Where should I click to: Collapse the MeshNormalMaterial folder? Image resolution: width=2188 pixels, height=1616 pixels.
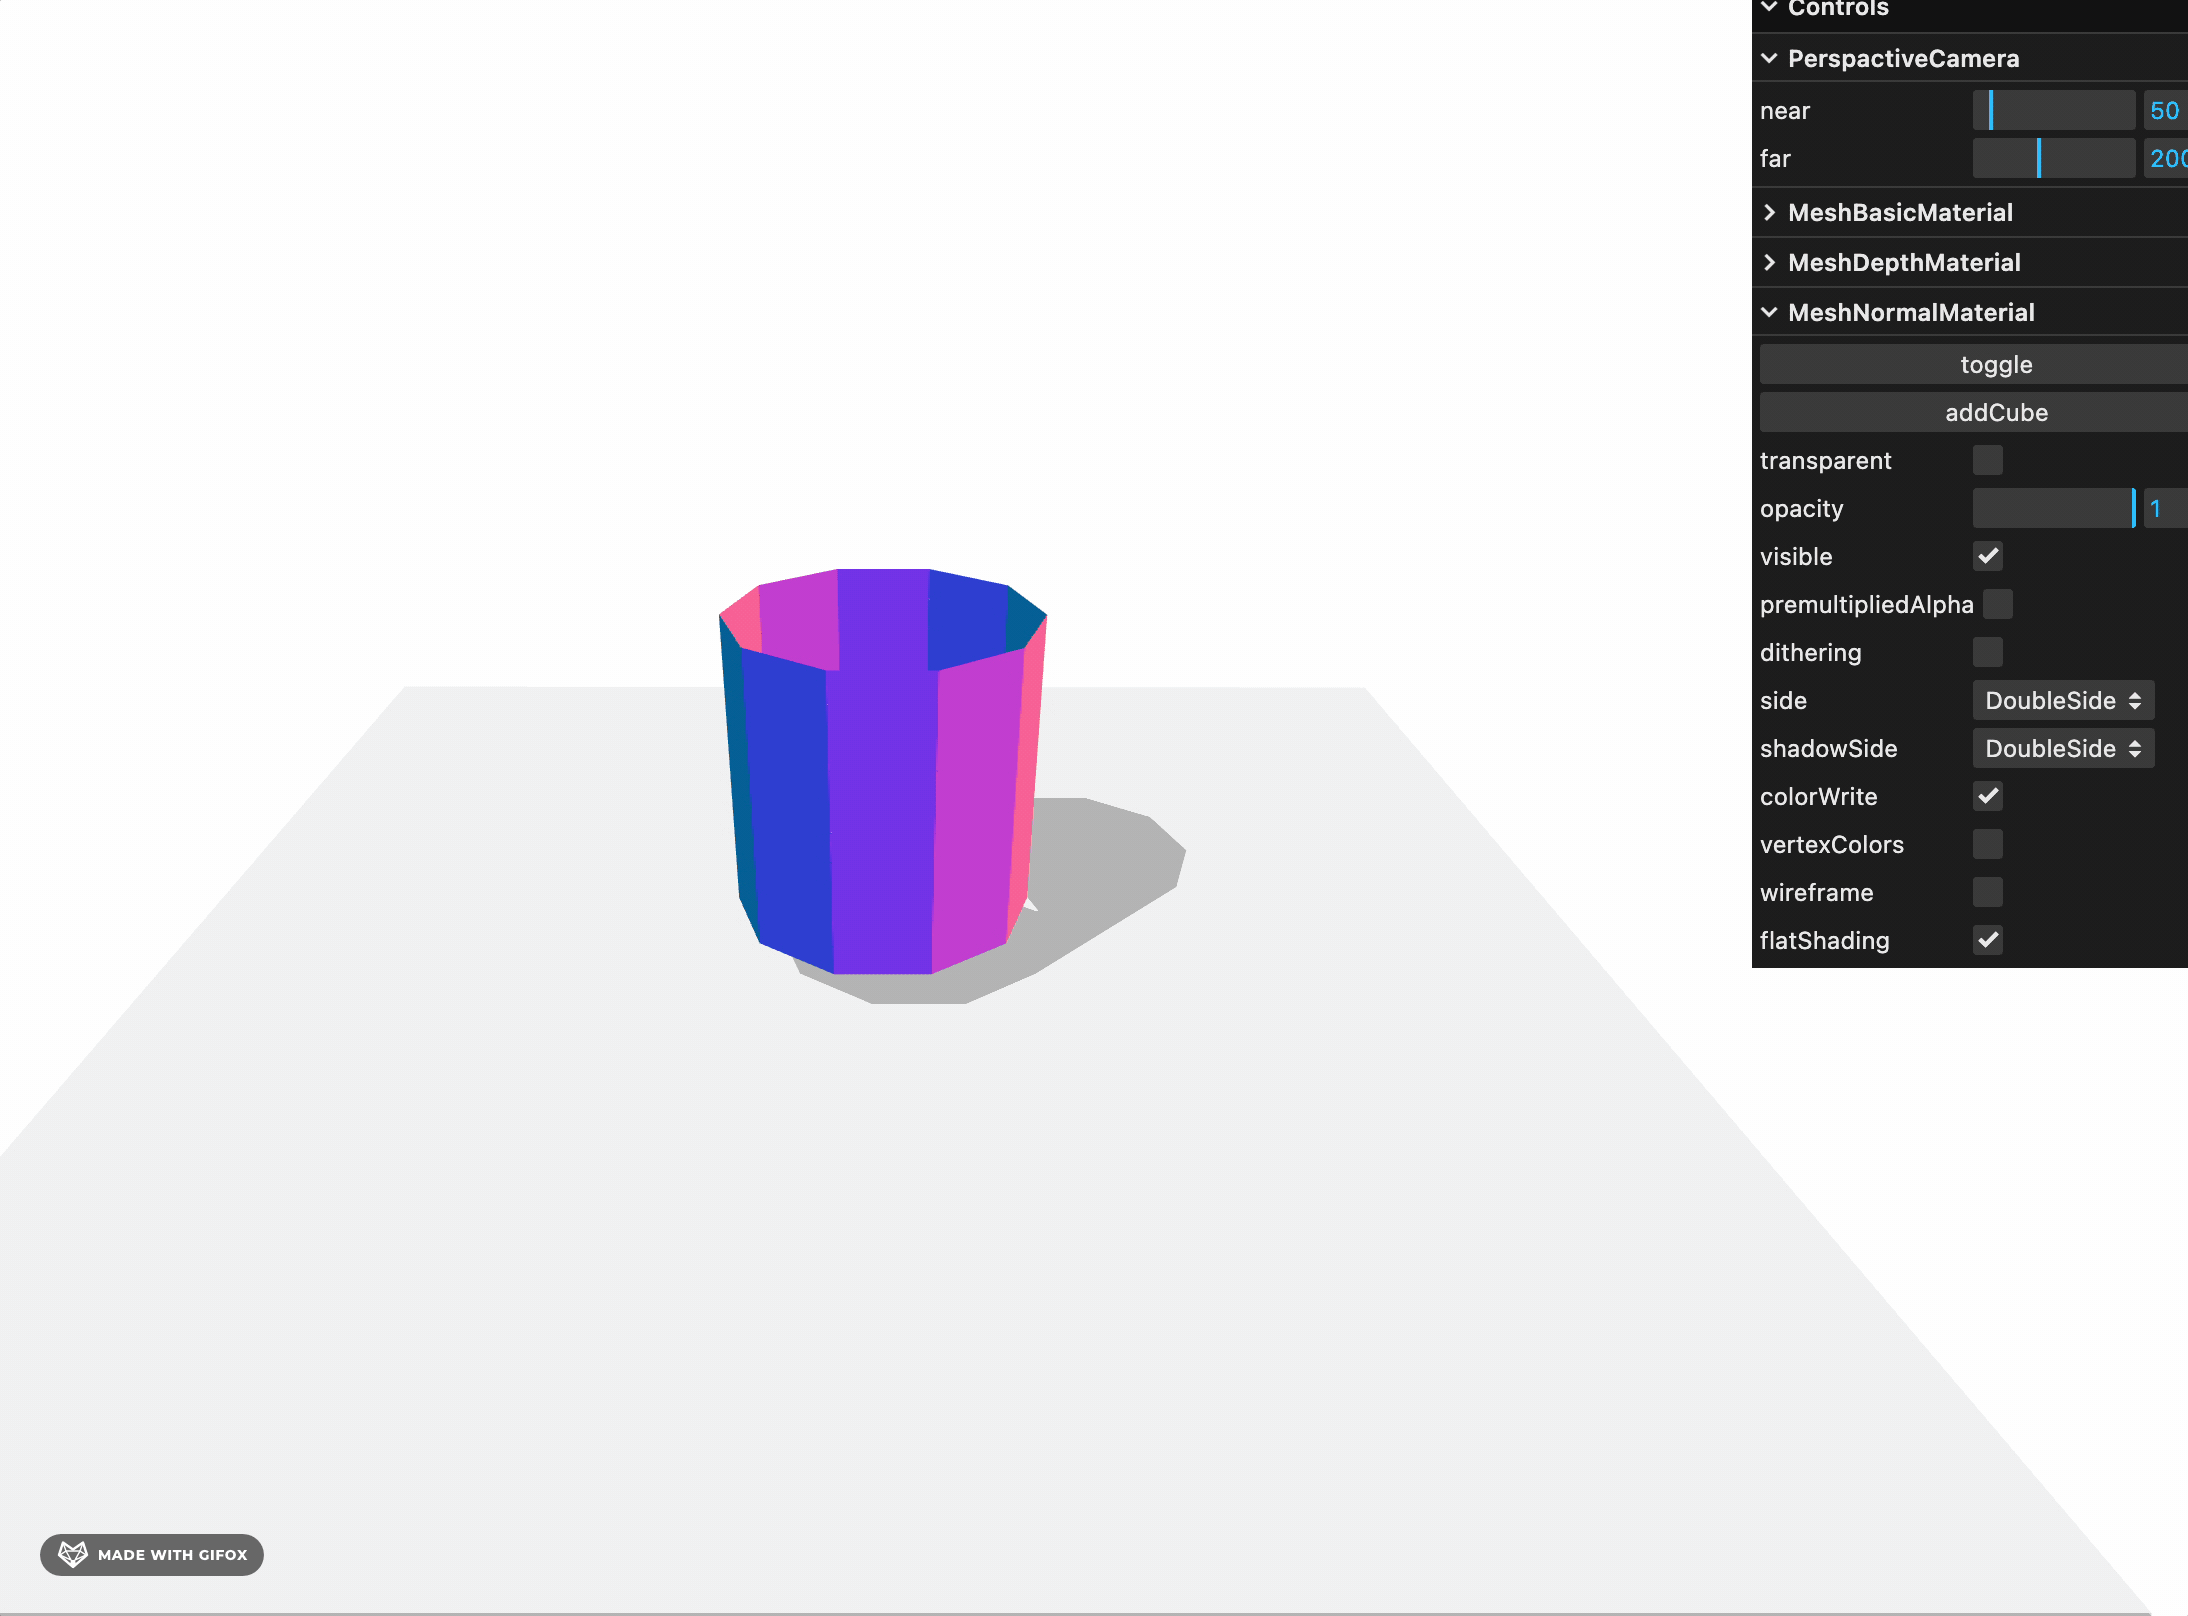pos(1910,312)
